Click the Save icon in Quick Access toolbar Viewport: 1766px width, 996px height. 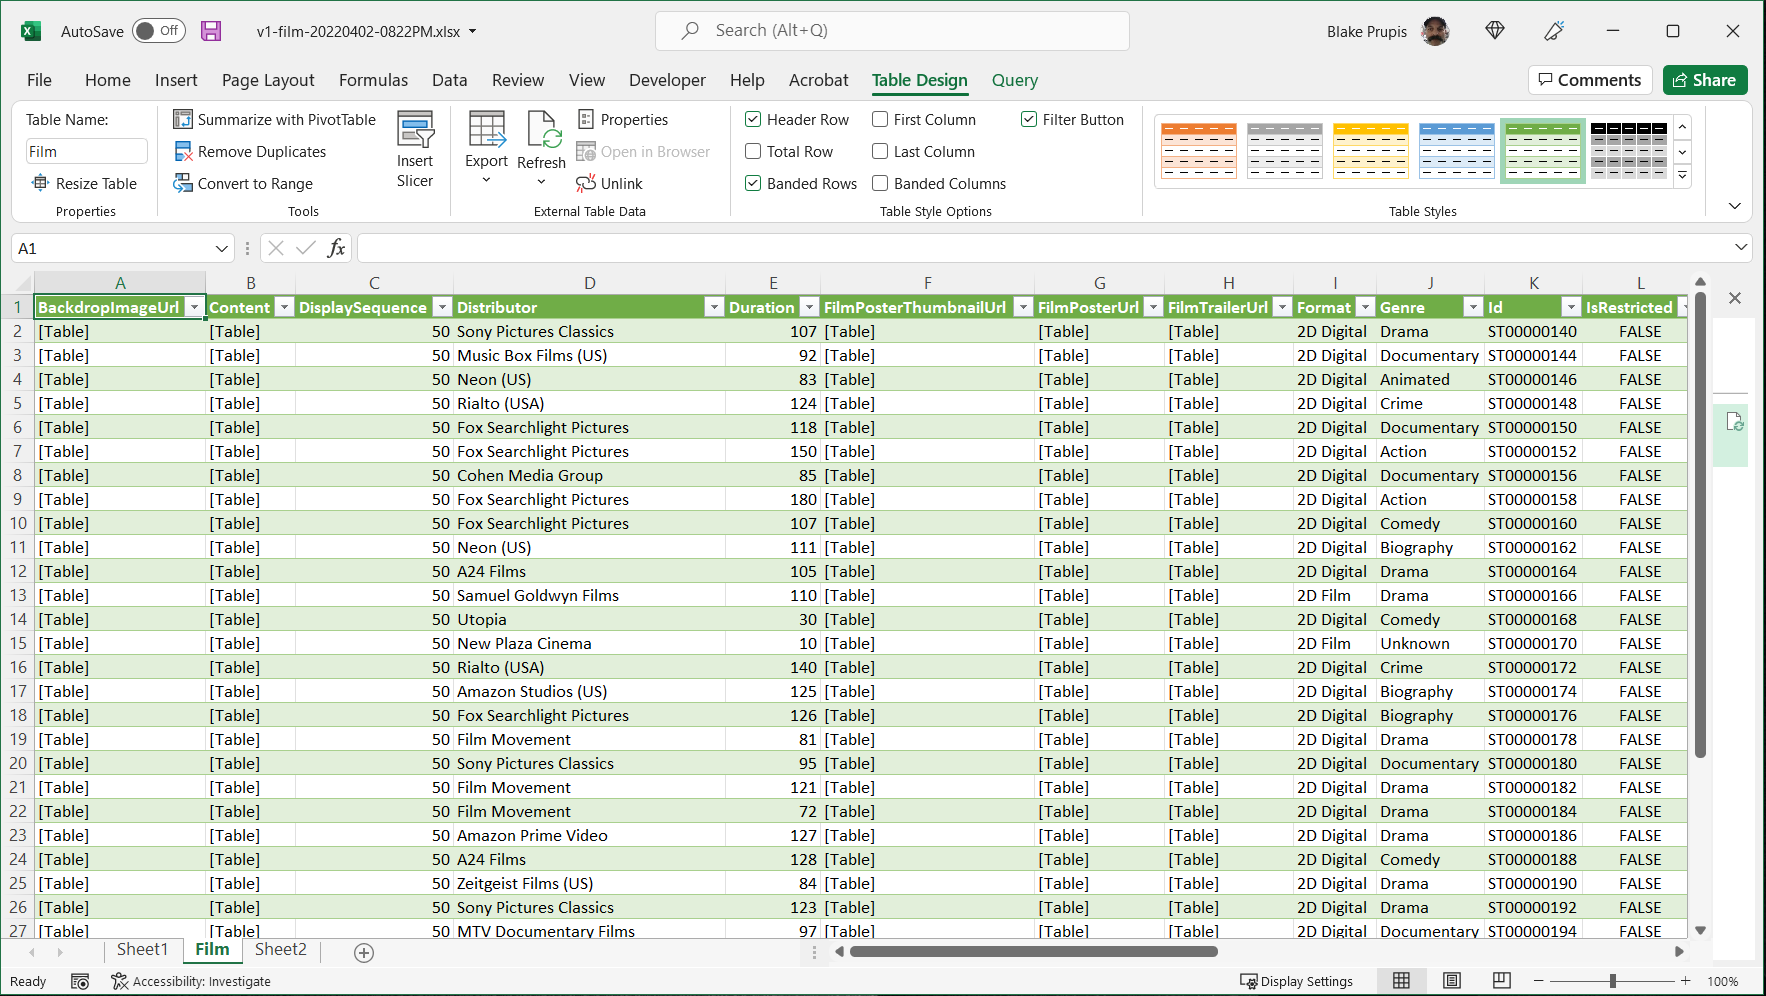click(210, 31)
